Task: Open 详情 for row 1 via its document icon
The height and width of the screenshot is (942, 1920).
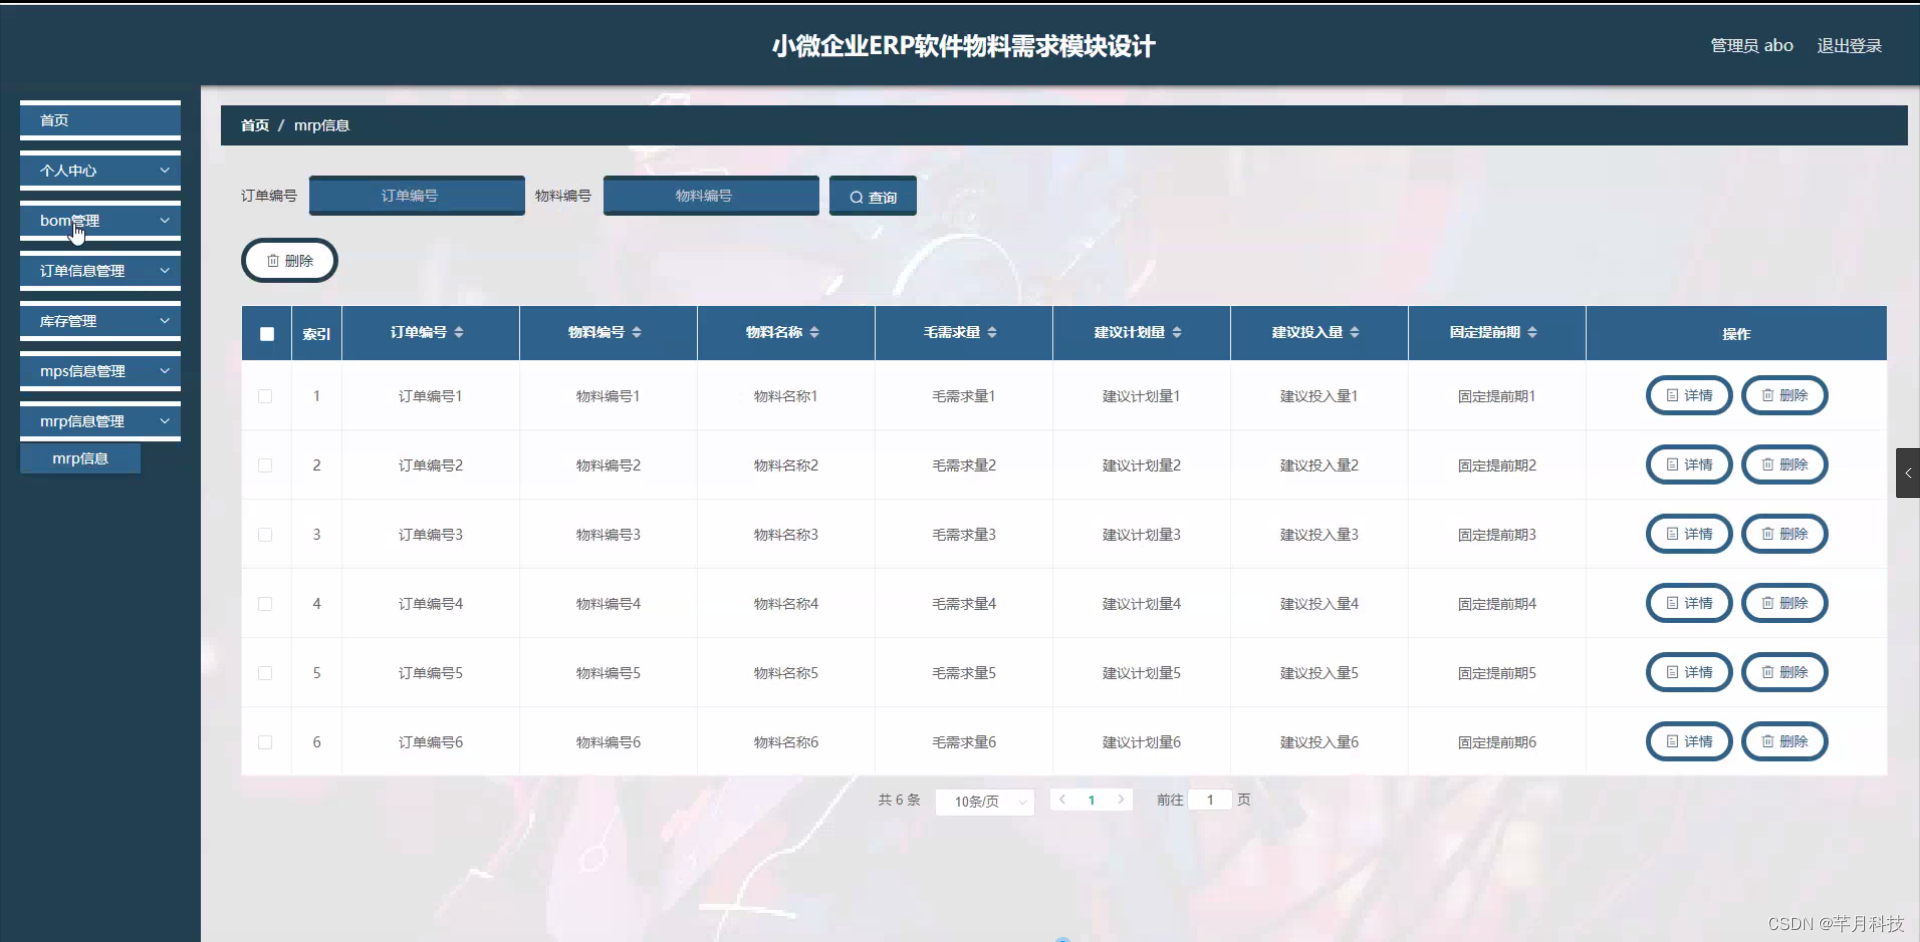Action: point(1672,395)
